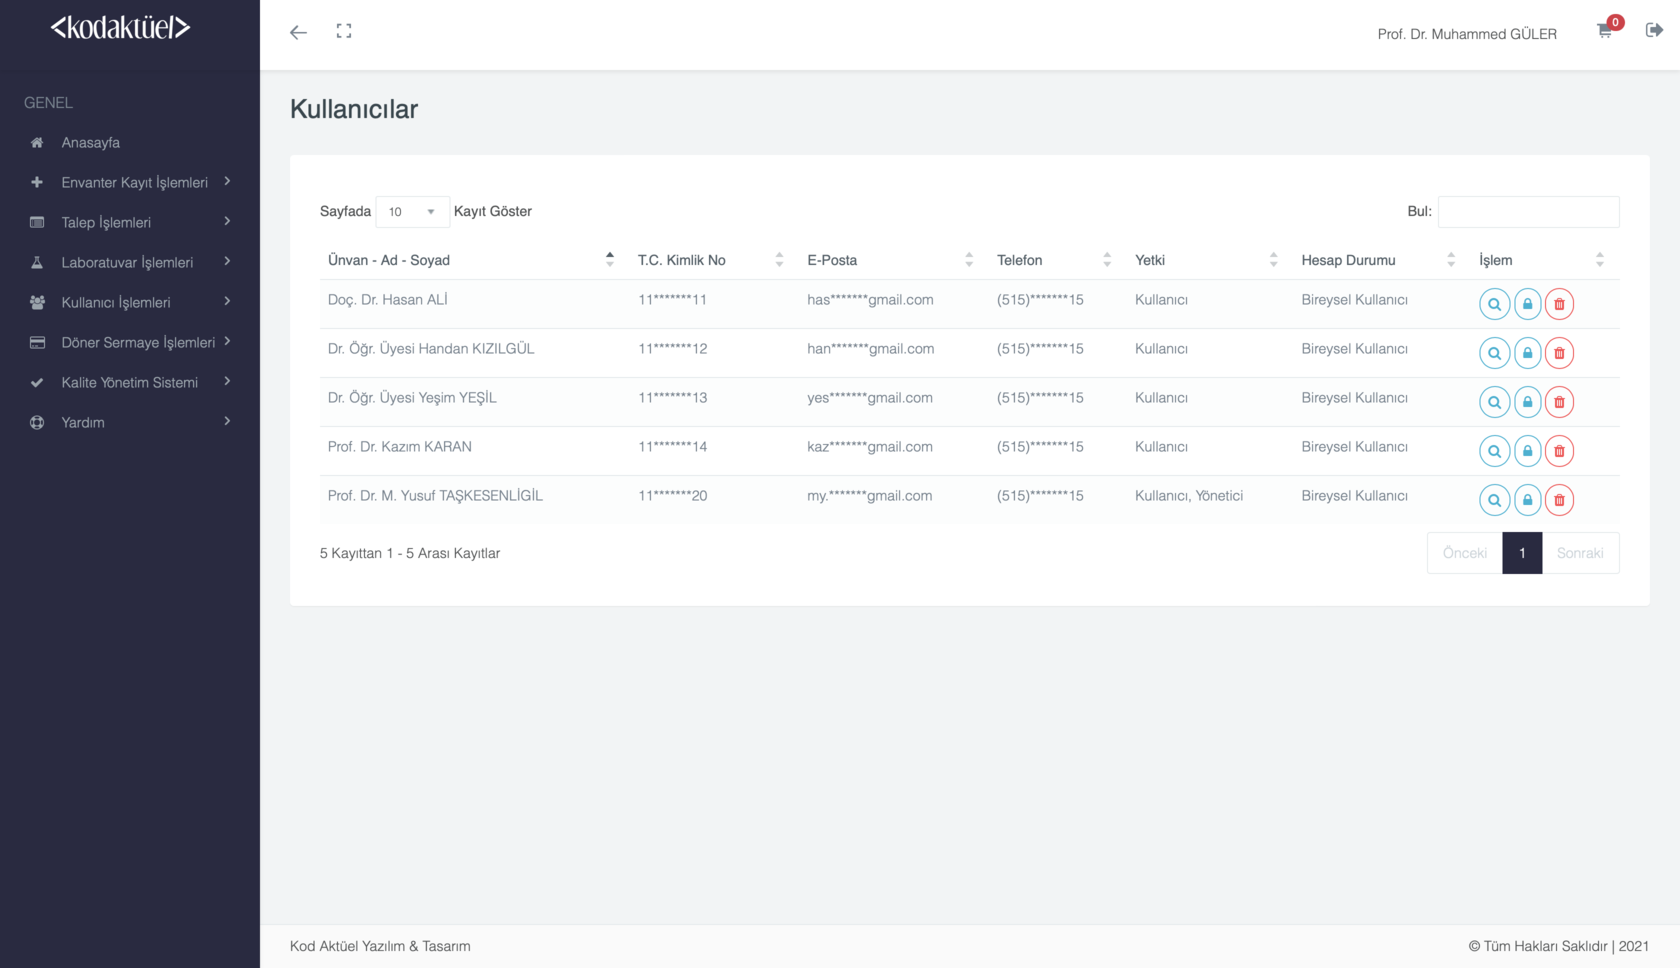The image size is (1680, 968).
Task: Toggle fullscreen mode icon
Action: pyautogui.click(x=344, y=32)
